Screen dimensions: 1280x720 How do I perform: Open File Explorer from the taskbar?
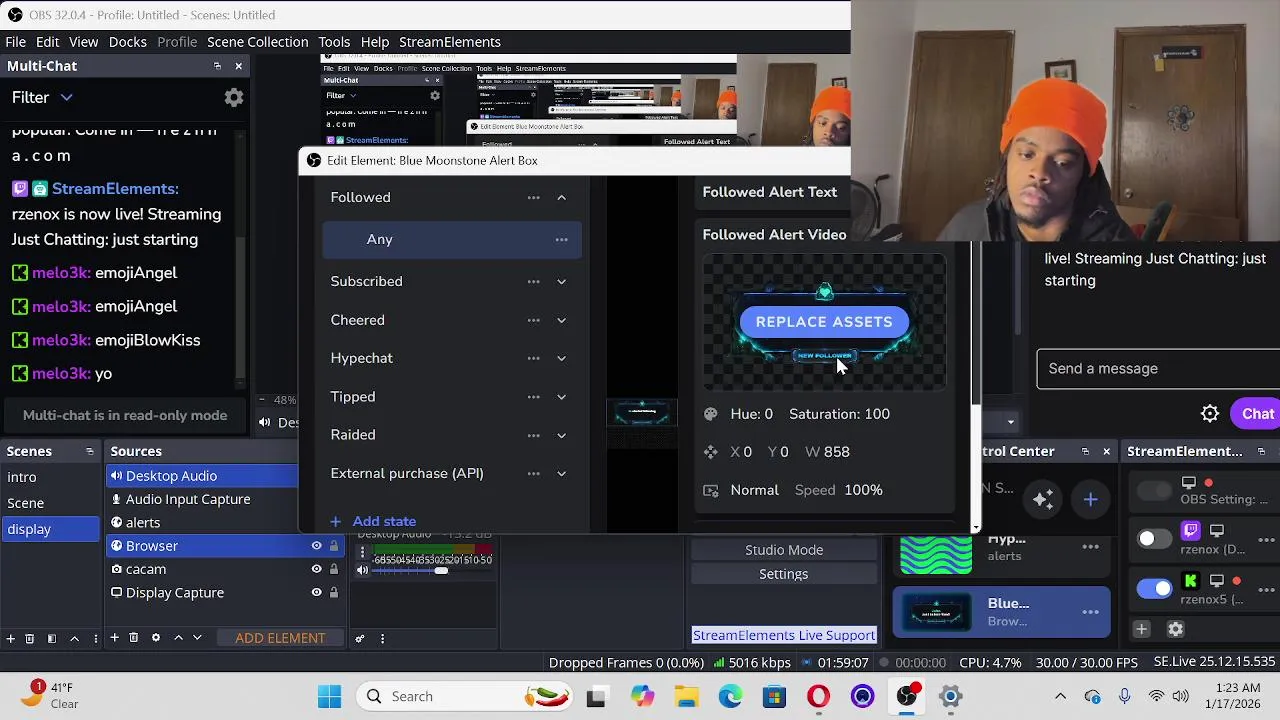[686, 696]
